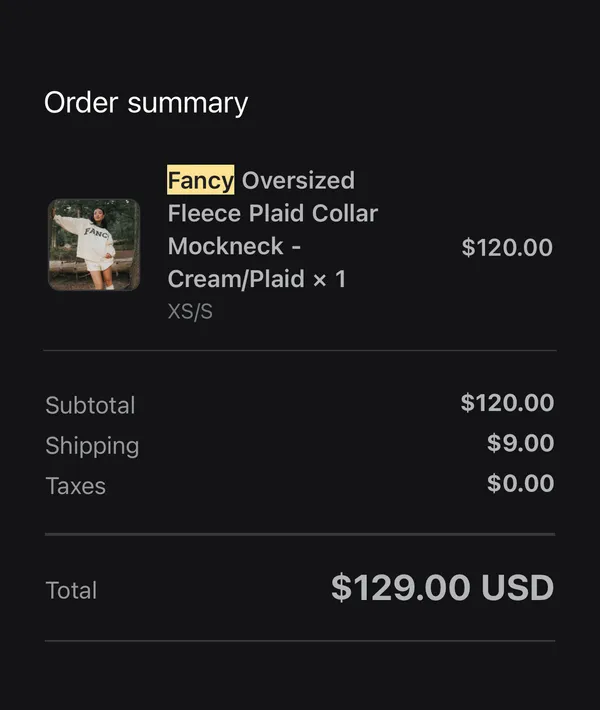
Task: Click the highlighted word Fancy
Action: pyautogui.click(x=201, y=180)
